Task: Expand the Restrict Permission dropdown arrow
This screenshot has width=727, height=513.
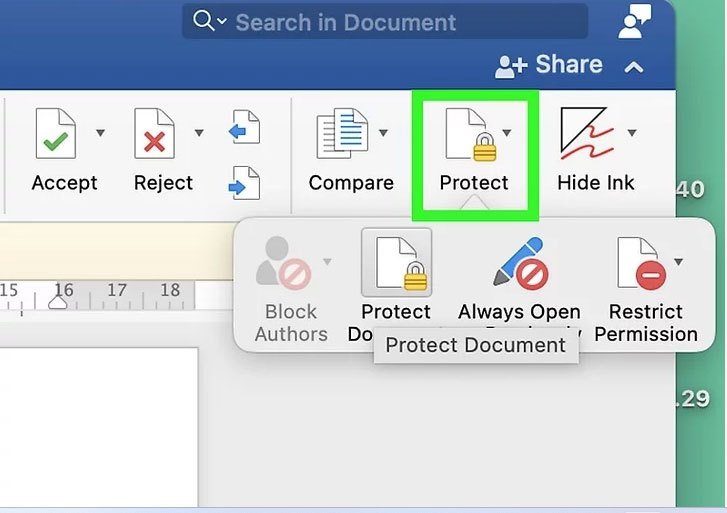Action: tap(678, 262)
